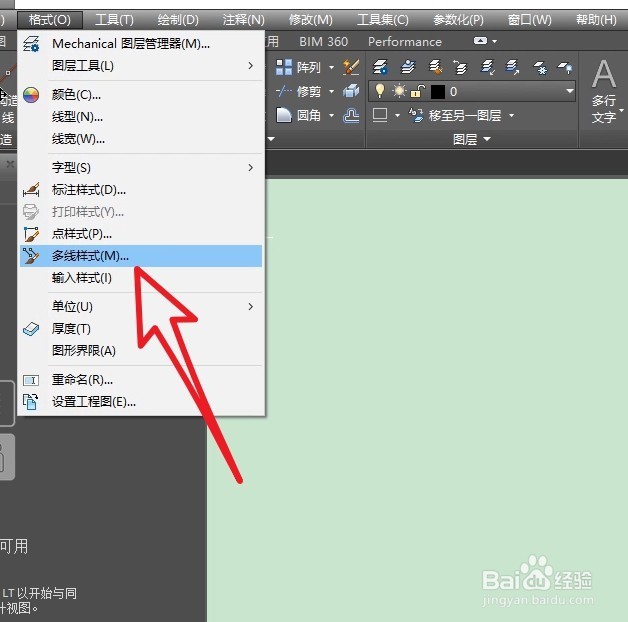Open the 参数化(P) menu

click(458, 20)
